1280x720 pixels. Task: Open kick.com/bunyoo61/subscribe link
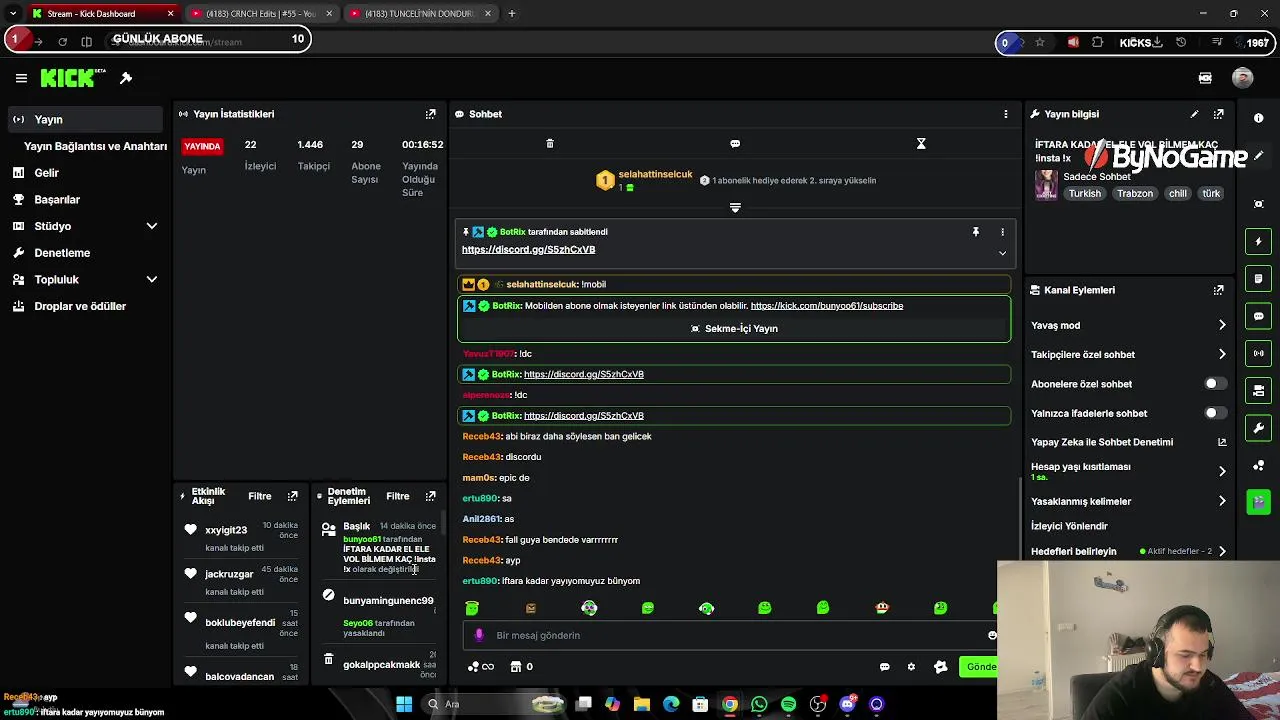827,306
